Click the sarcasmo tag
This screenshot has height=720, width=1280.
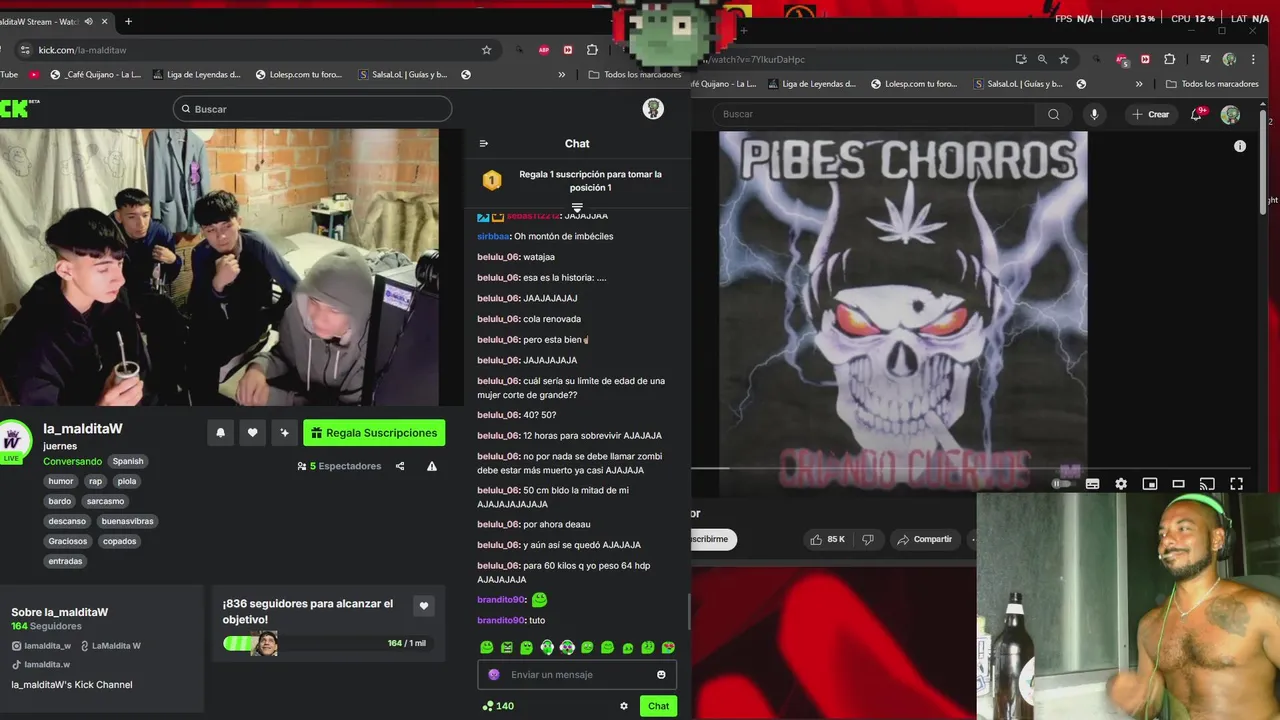tap(105, 501)
